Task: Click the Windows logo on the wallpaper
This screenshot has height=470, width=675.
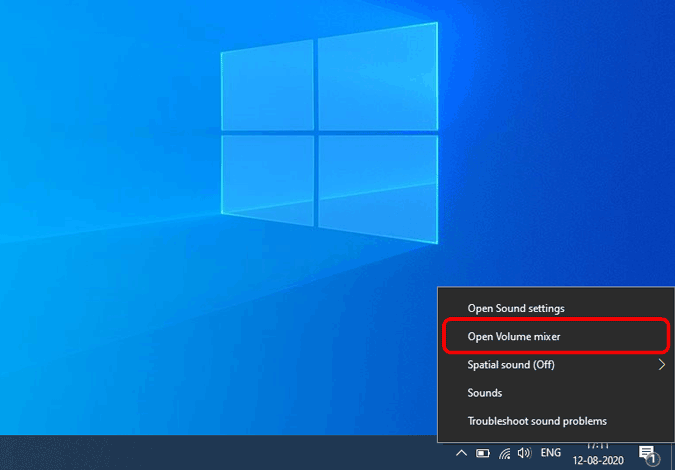Action: tap(329, 133)
